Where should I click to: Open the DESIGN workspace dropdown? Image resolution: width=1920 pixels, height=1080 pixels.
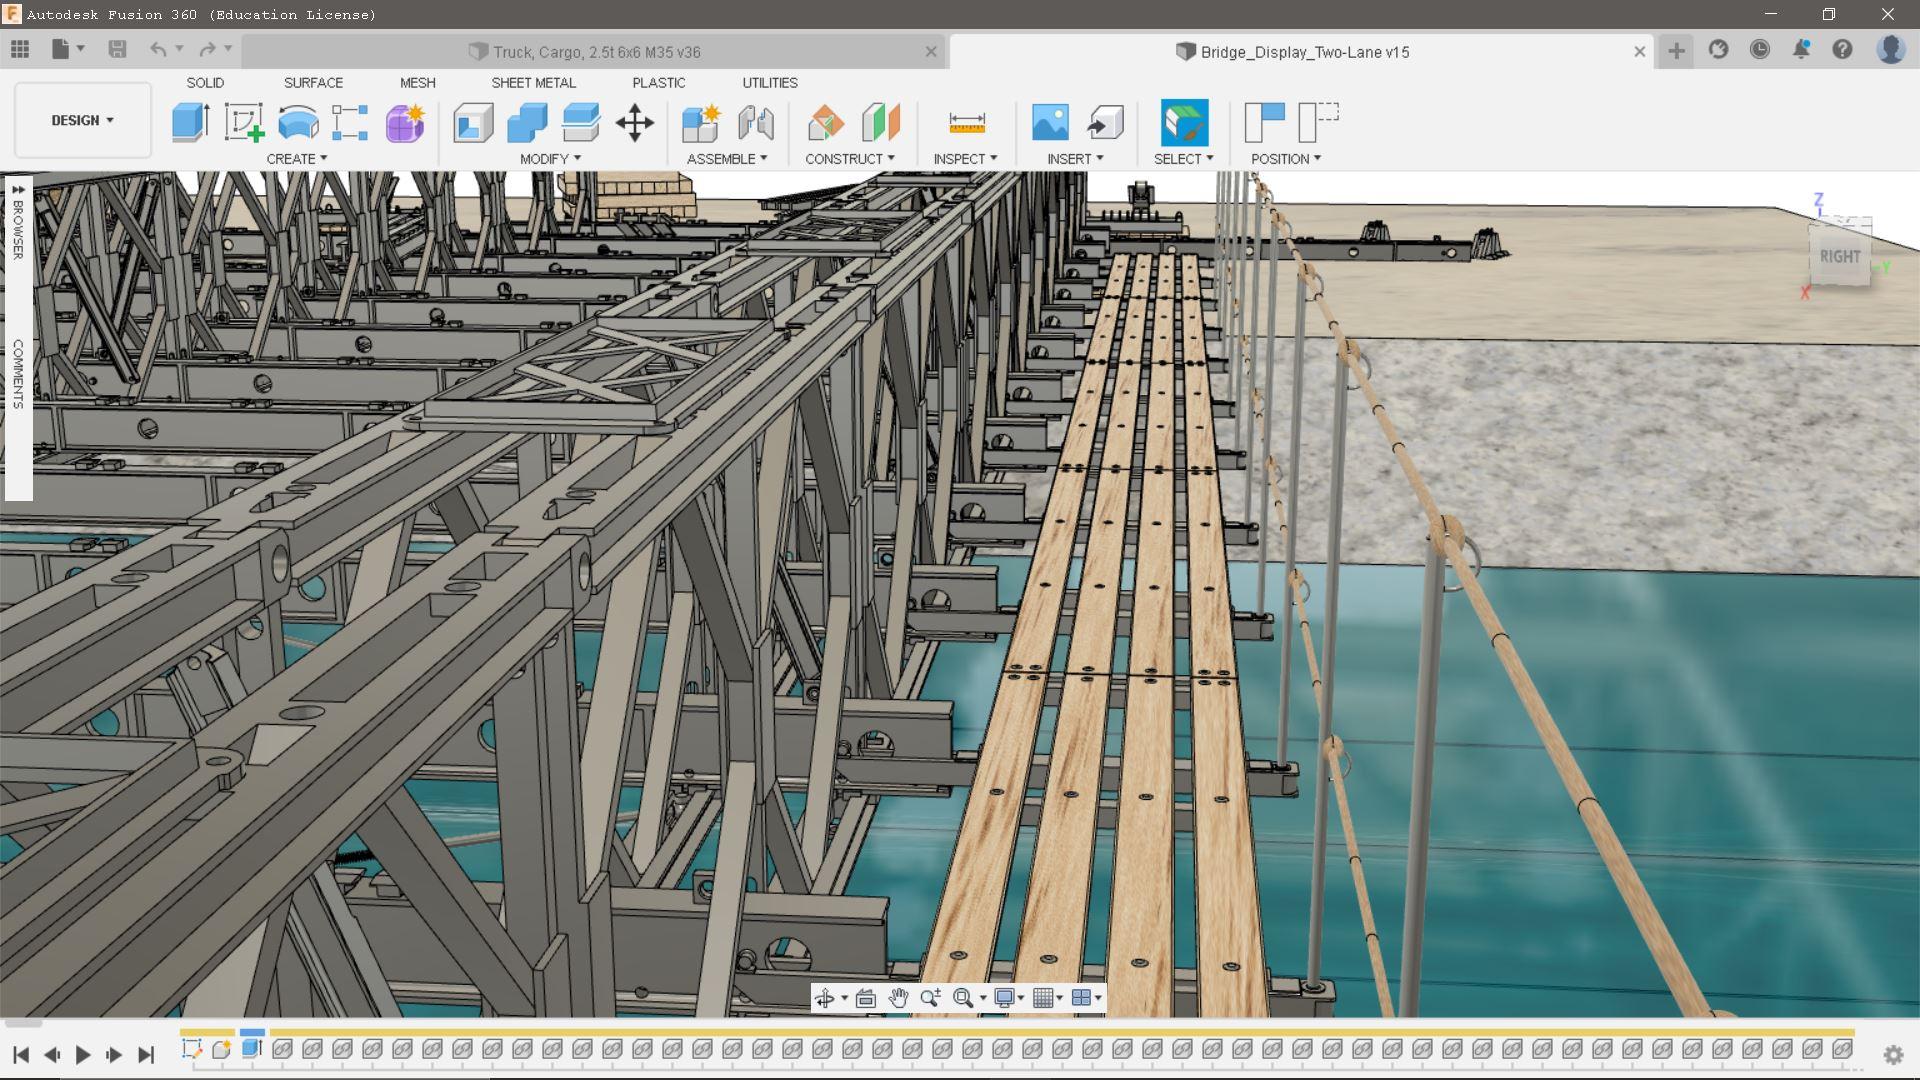(x=82, y=120)
